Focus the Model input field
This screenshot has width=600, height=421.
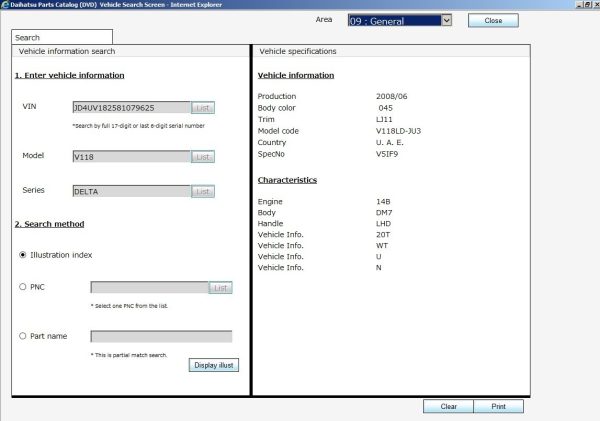coord(132,157)
